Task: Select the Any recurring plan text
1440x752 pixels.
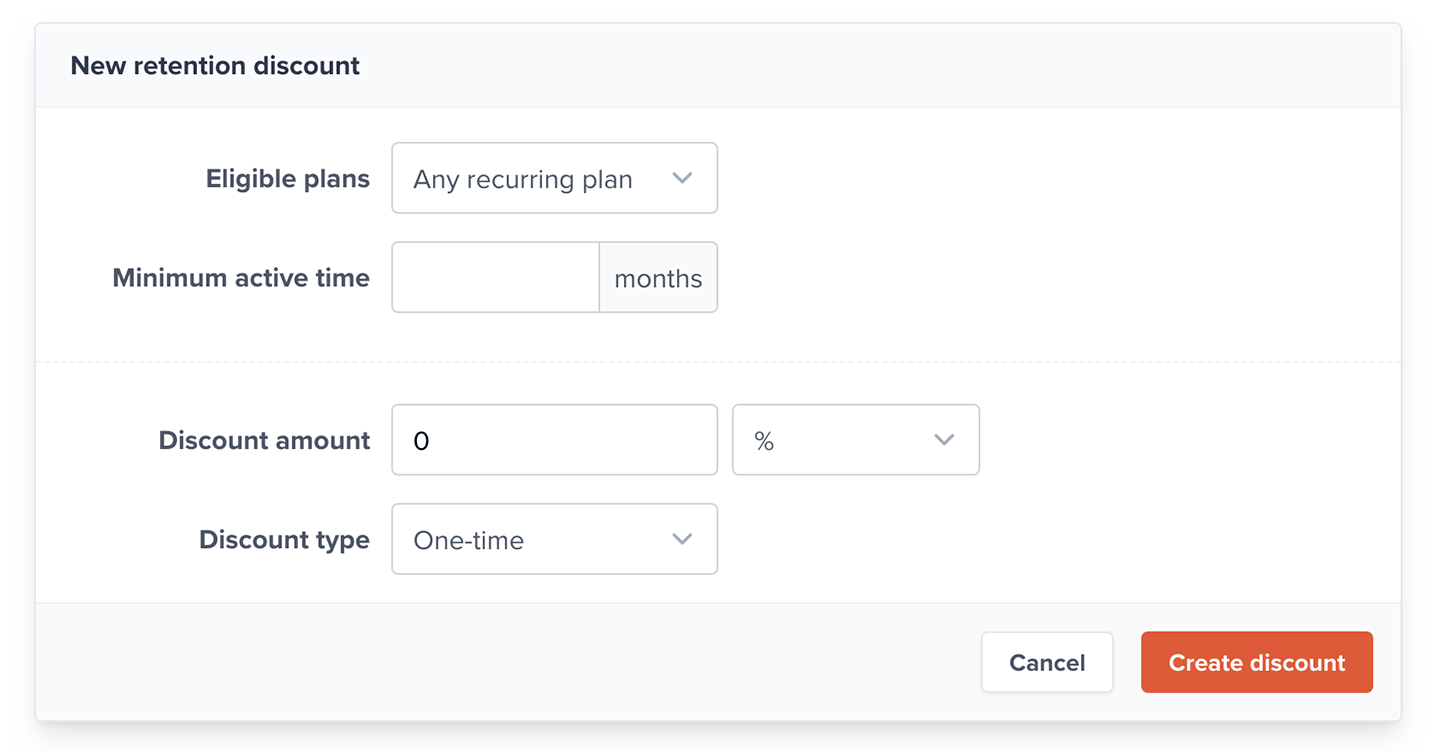Action: (x=523, y=180)
